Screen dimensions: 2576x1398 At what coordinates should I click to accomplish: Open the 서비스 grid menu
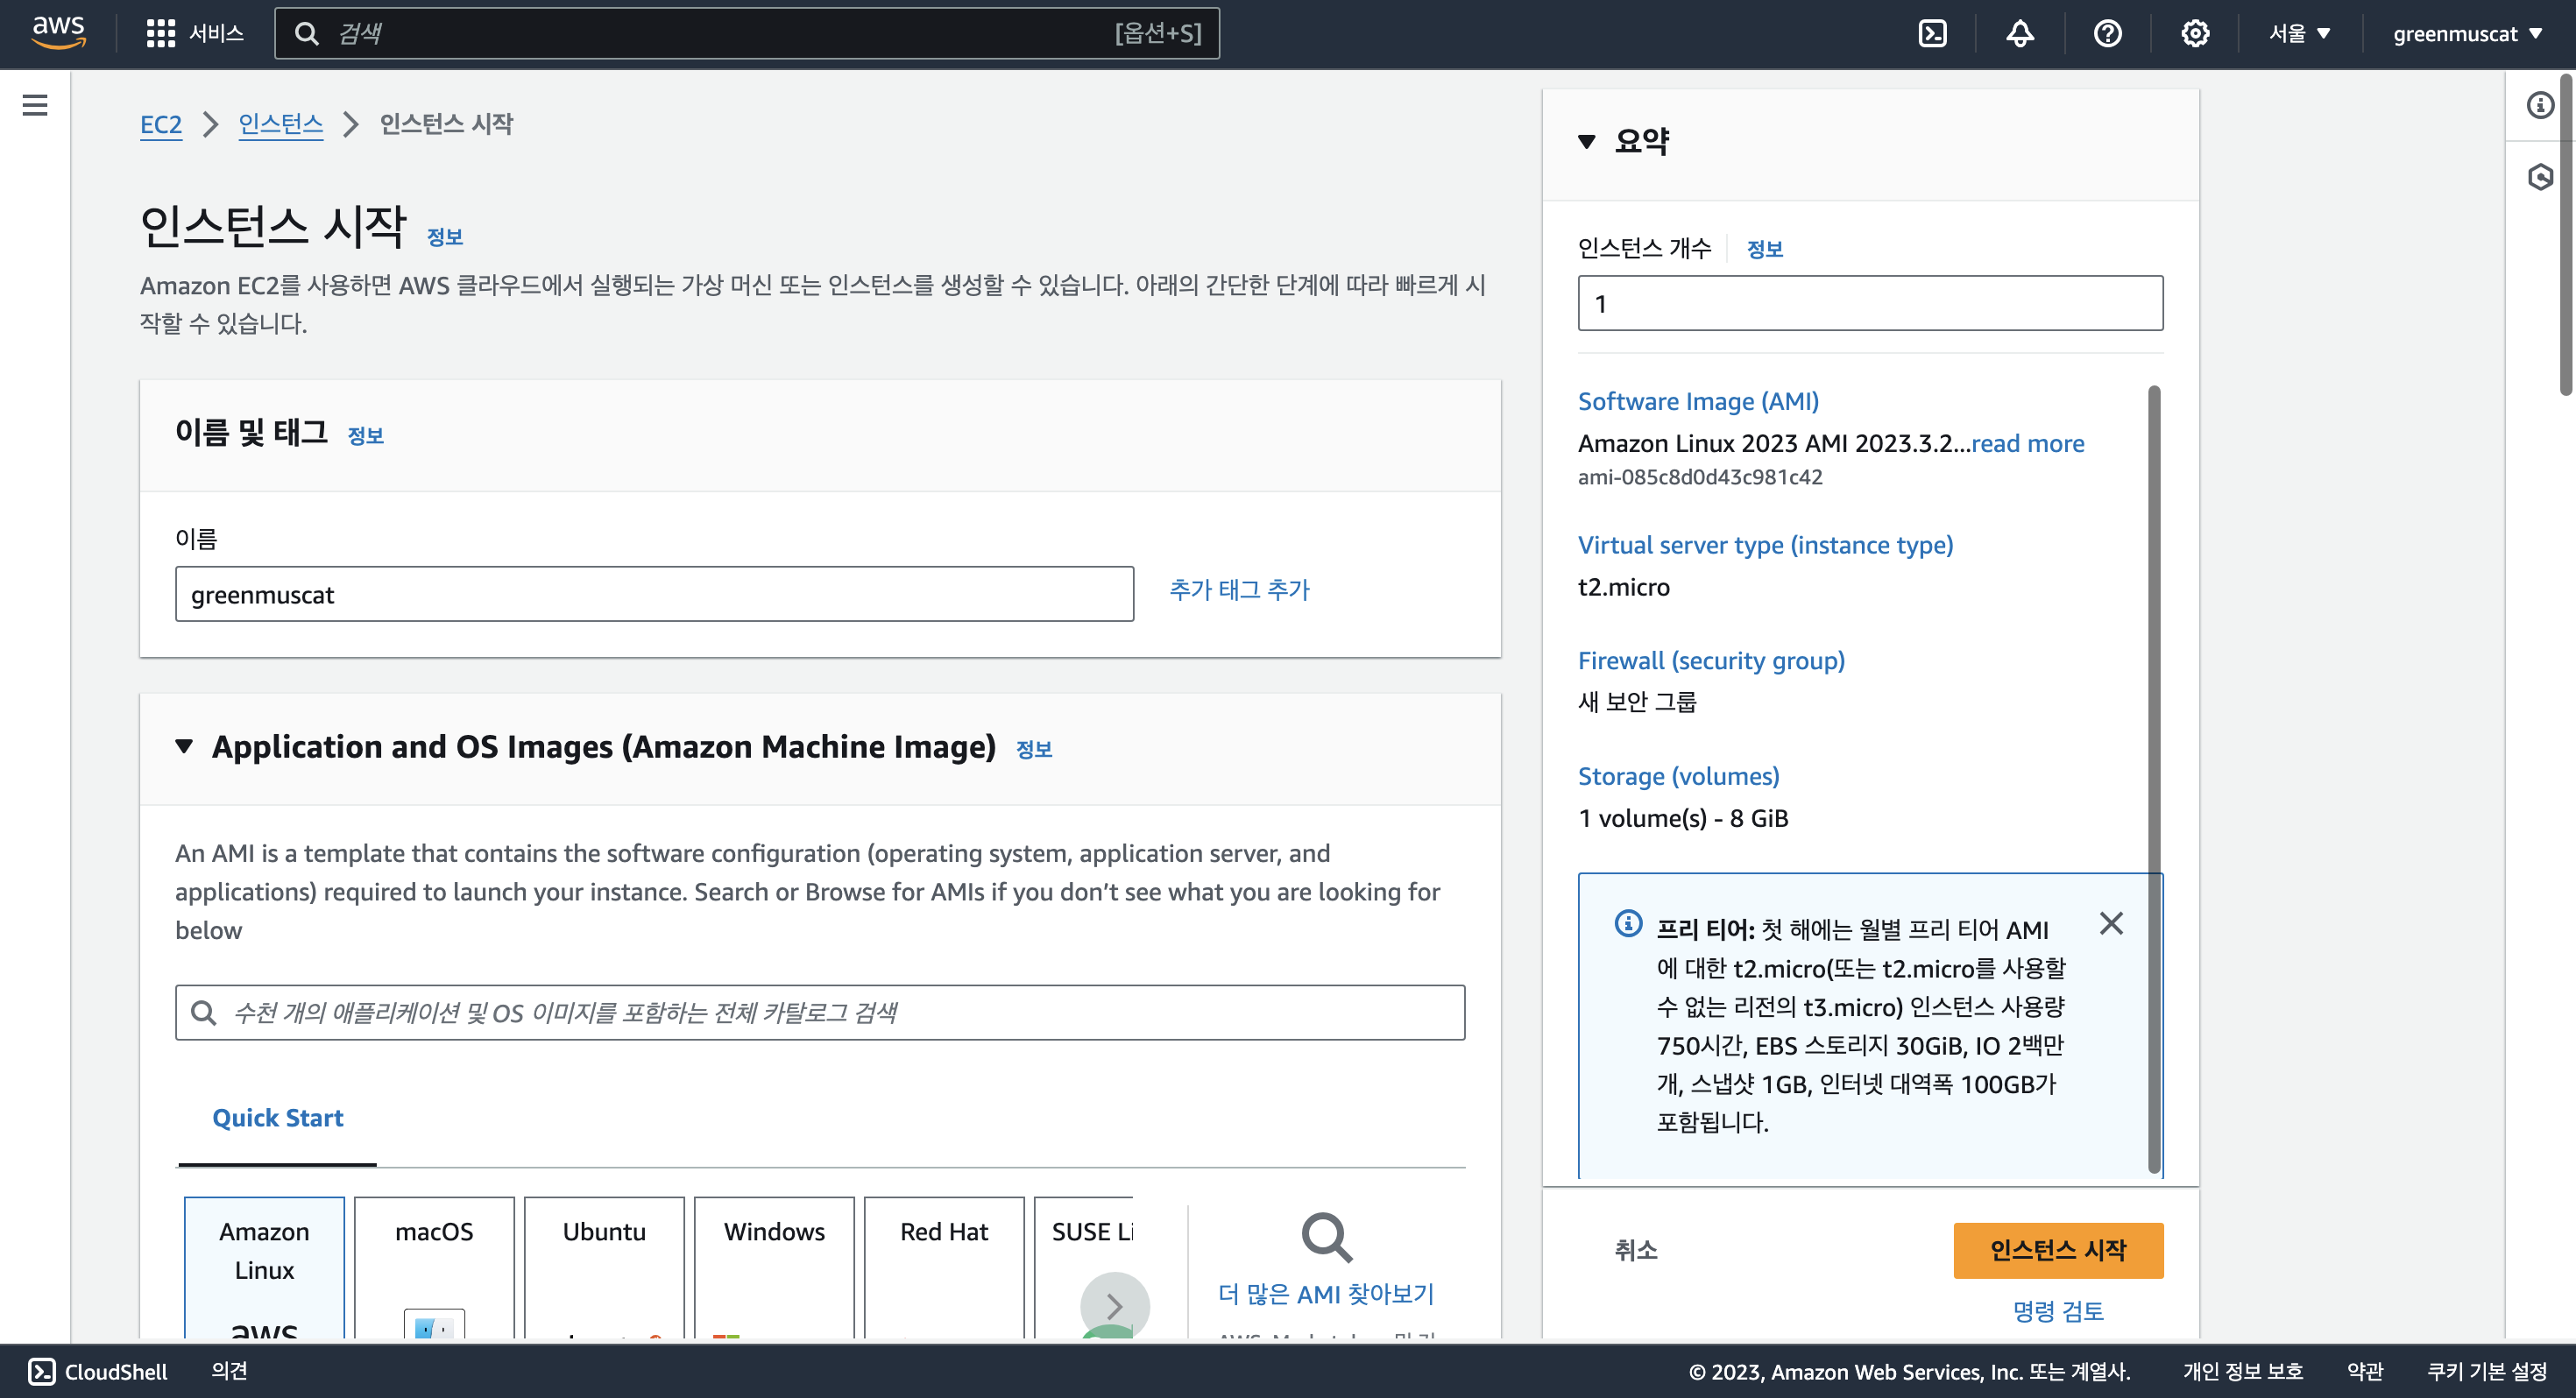click(195, 33)
